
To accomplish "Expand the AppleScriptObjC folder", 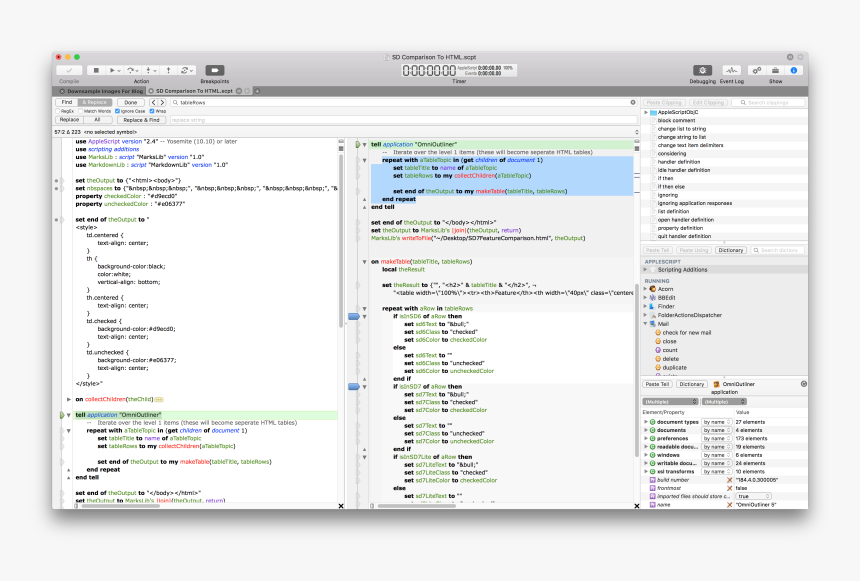I will point(647,112).
